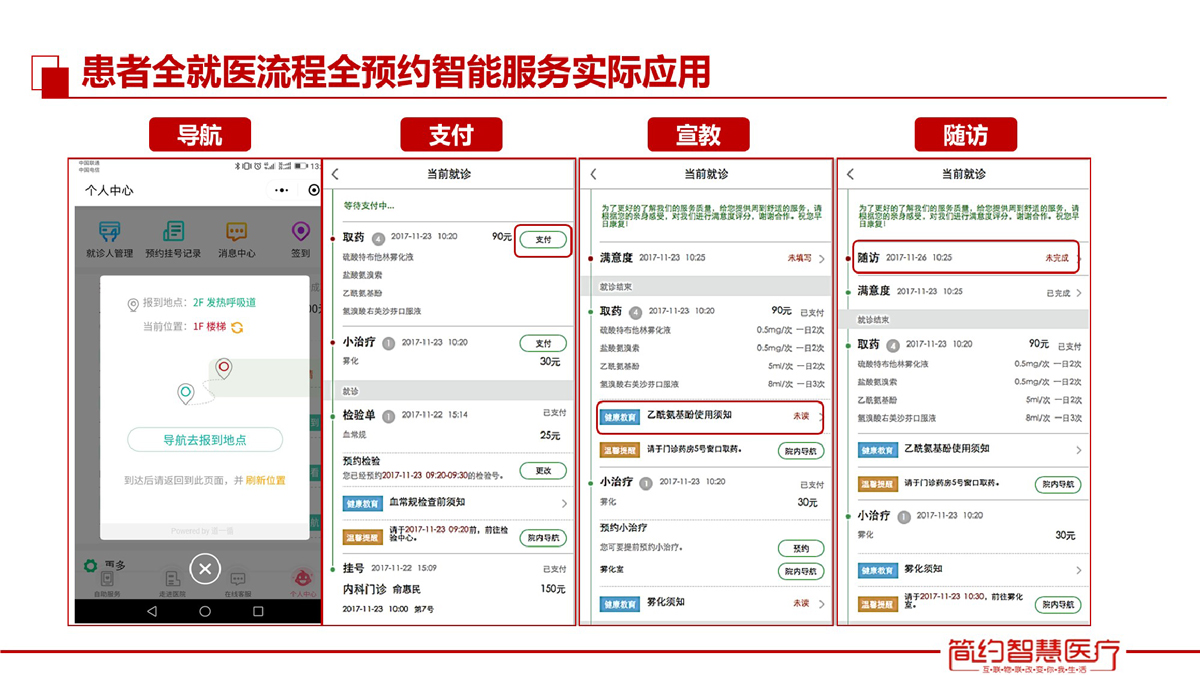Click the red 随访 label above fourth phone

[966, 134]
